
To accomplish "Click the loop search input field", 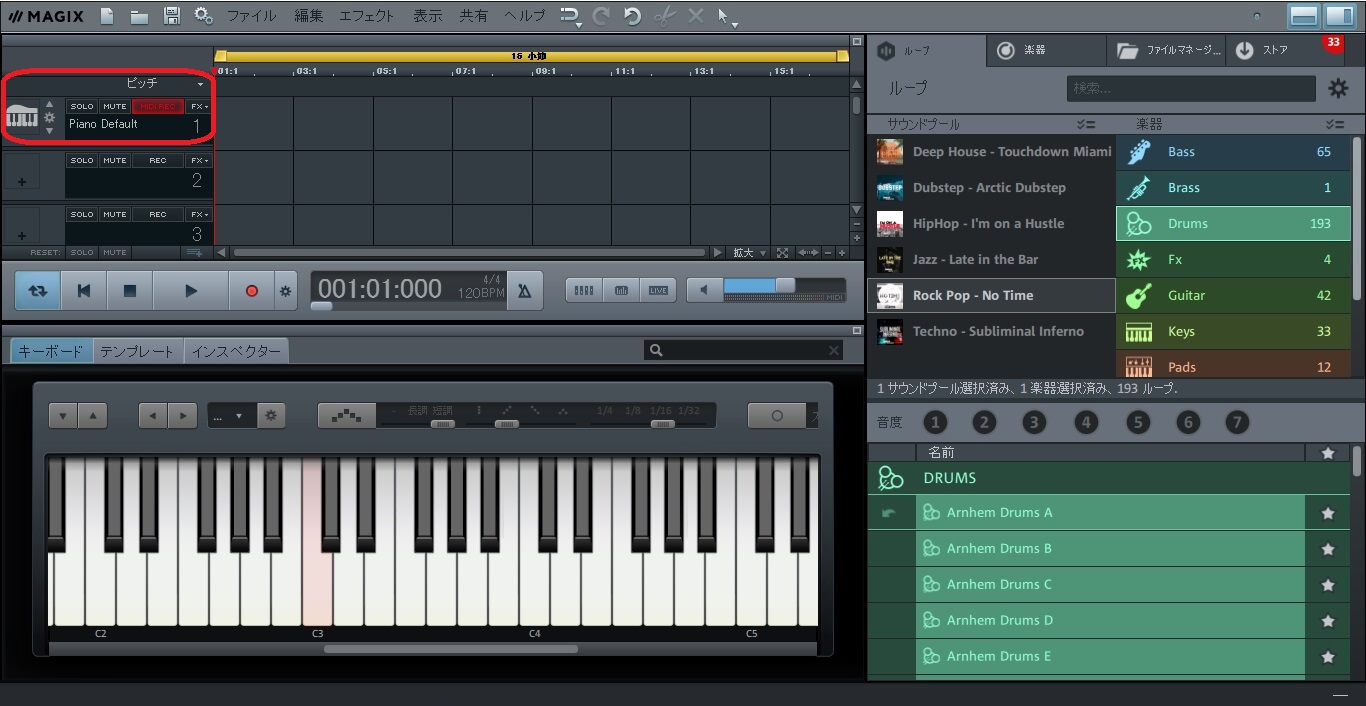I will pyautogui.click(x=1190, y=88).
